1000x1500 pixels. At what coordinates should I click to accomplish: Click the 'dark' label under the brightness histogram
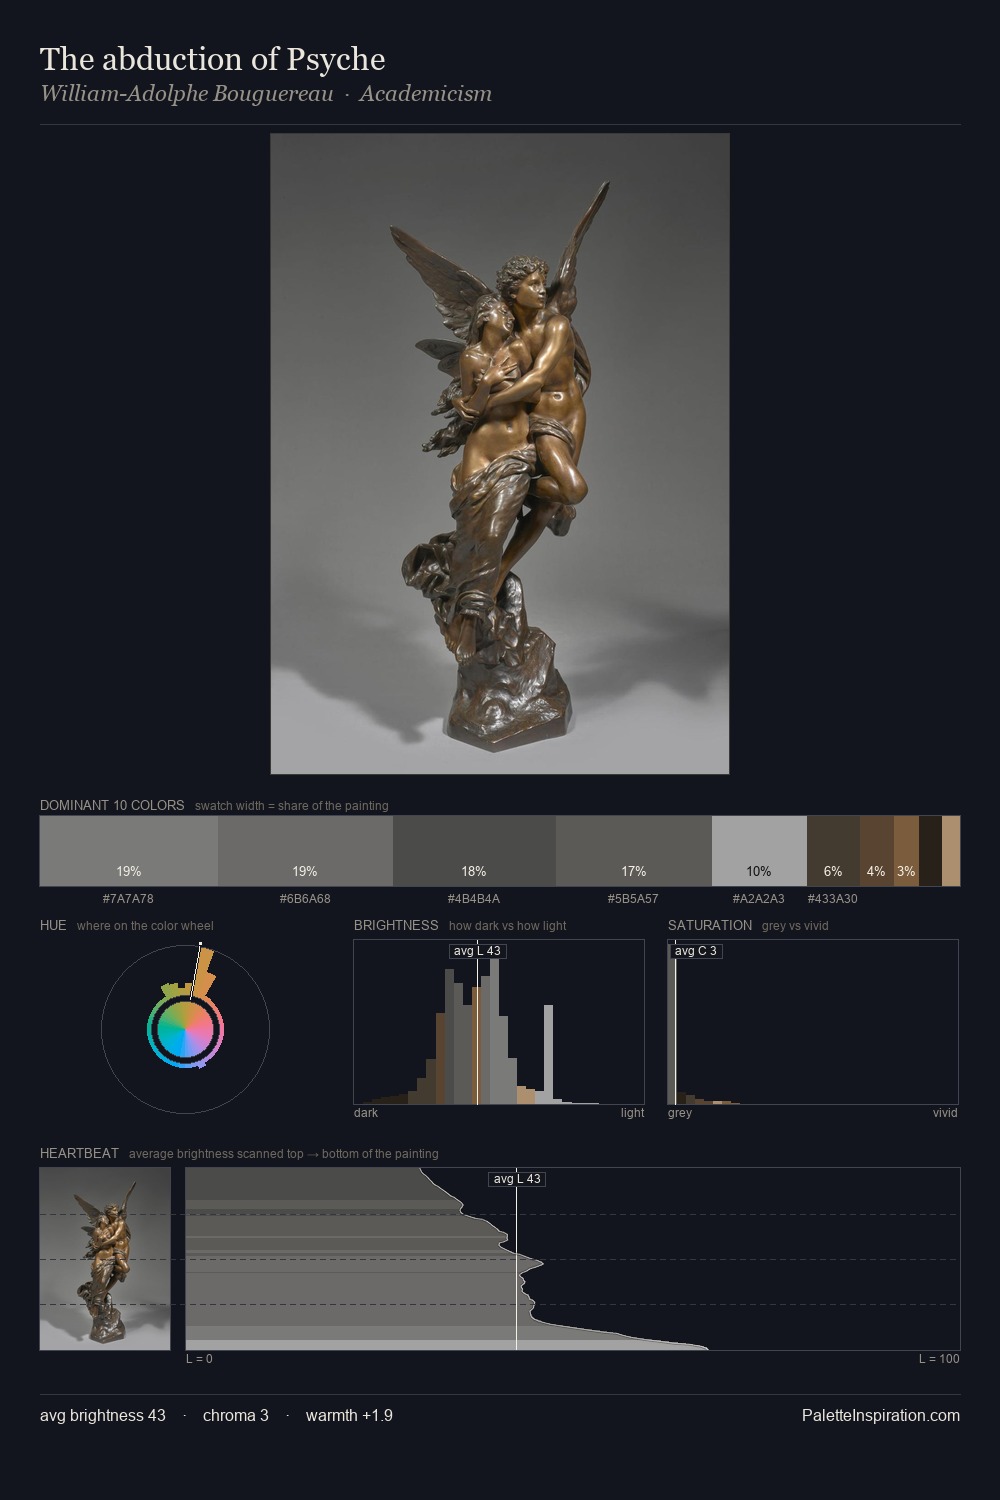tap(366, 1113)
